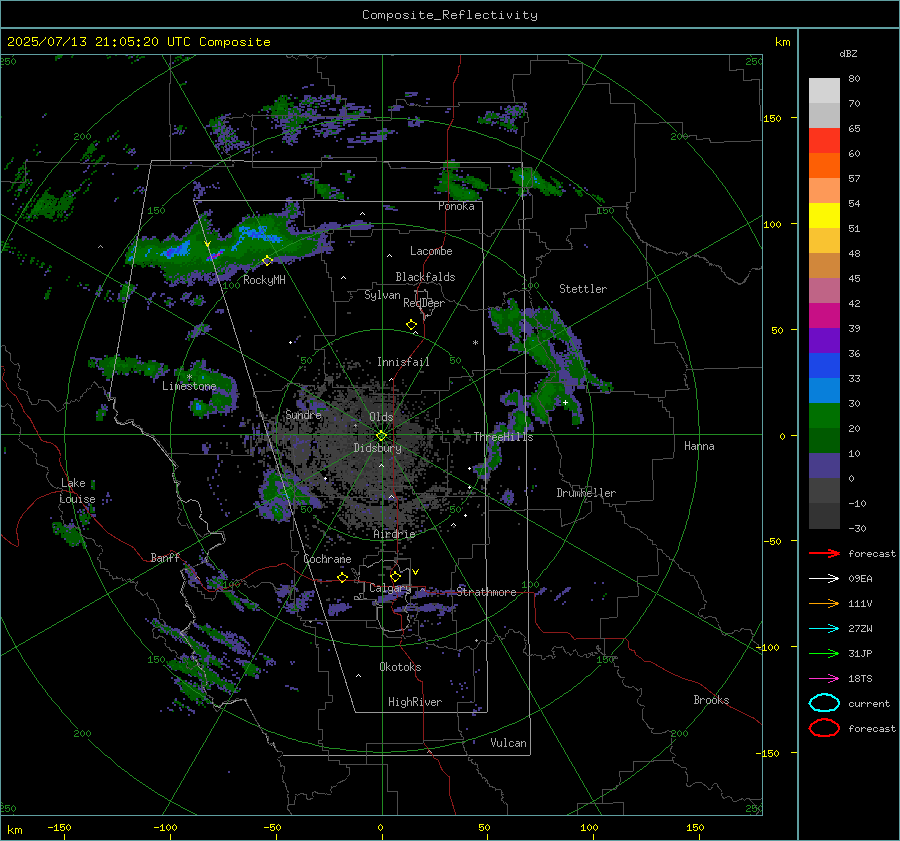Click the Cochrane label
Viewport: 900px width, 841px height.
point(327,559)
